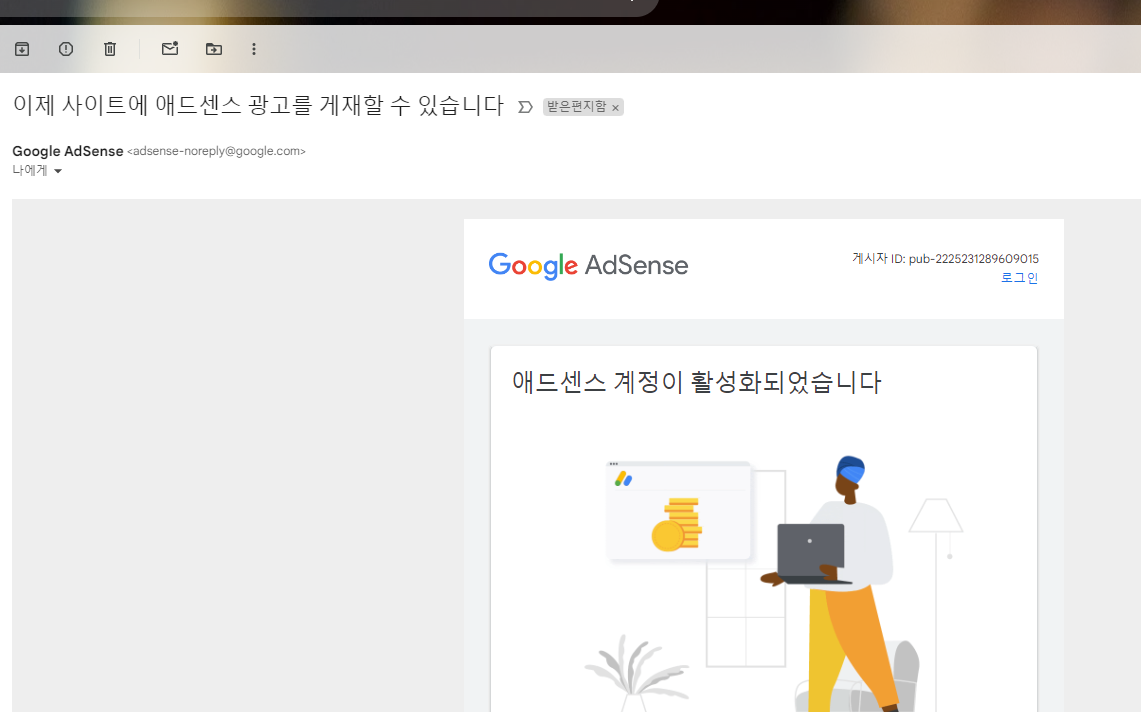Click the 애드센스 계정이 활성화되었습니다 heading
The width and height of the screenshot is (1141, 712).
[x=695, y=383]
